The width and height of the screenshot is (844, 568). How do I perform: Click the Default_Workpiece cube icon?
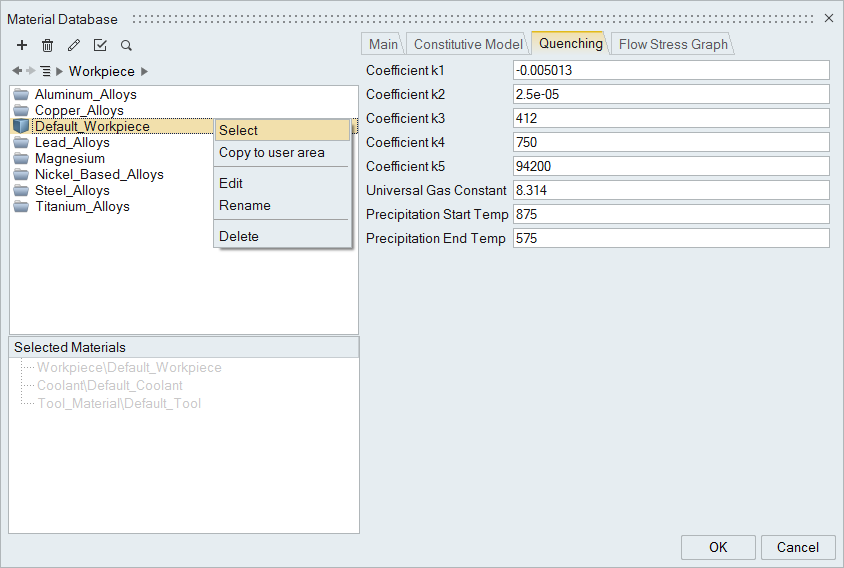pyautogui.click(x=21, y=126)
